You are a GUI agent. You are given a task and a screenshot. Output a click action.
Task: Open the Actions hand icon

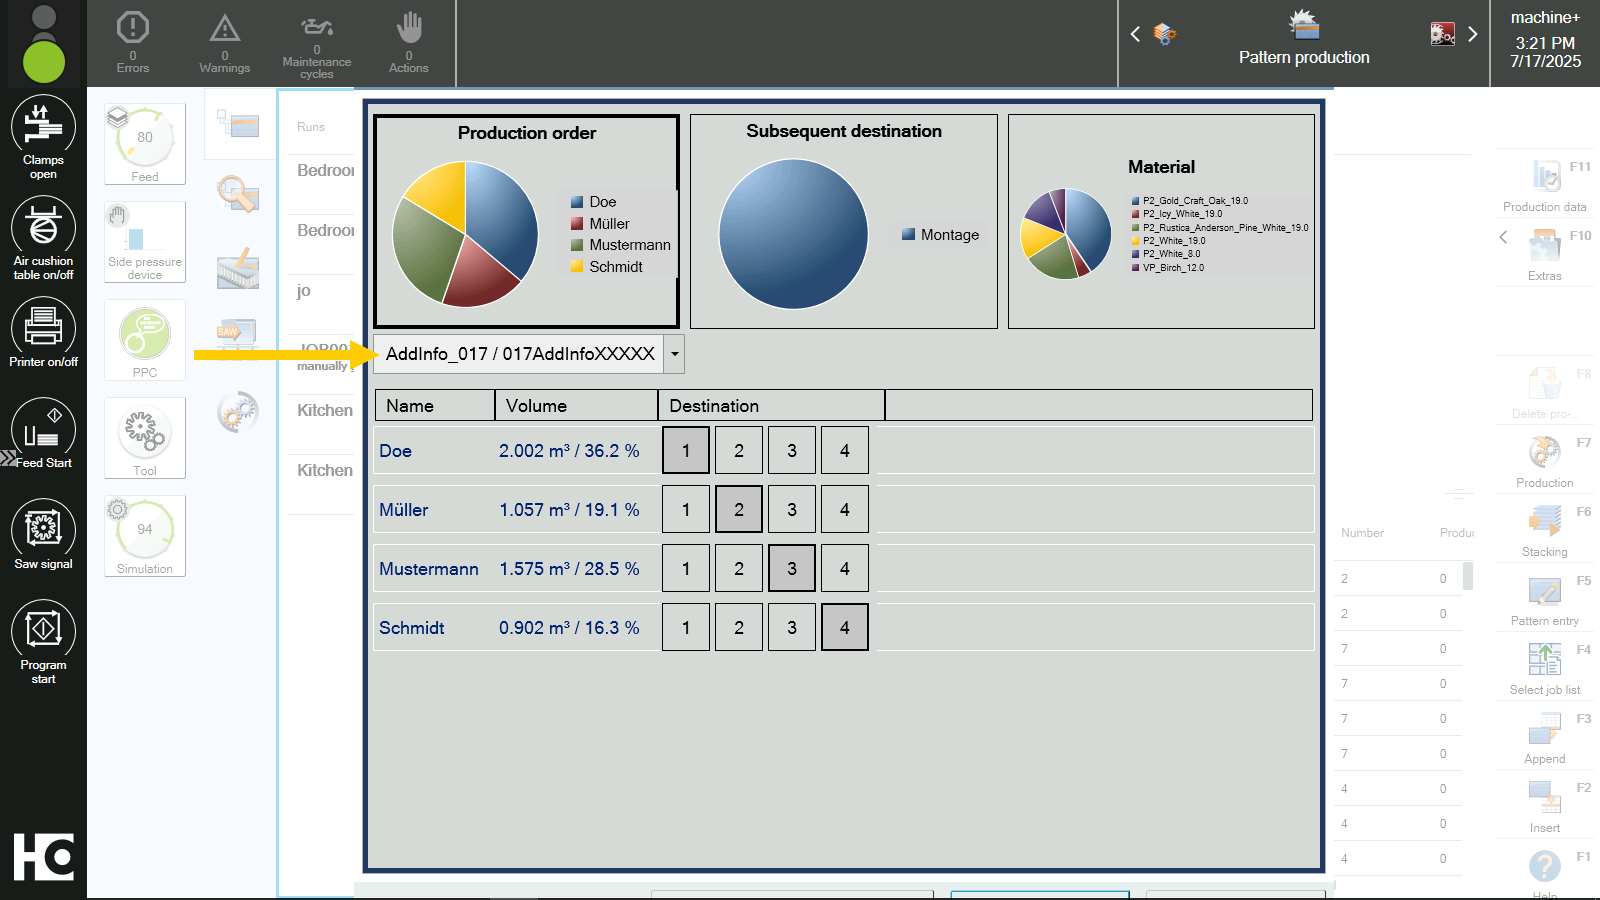click(x=409, y=43)
